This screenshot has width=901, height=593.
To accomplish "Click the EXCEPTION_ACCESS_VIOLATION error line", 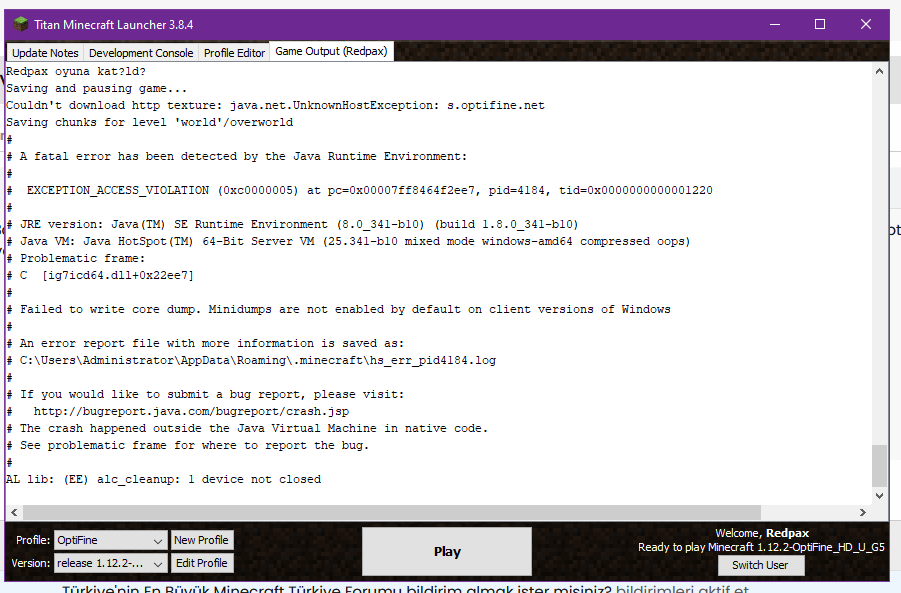I will pyautogui.click(x=360, y=190).
